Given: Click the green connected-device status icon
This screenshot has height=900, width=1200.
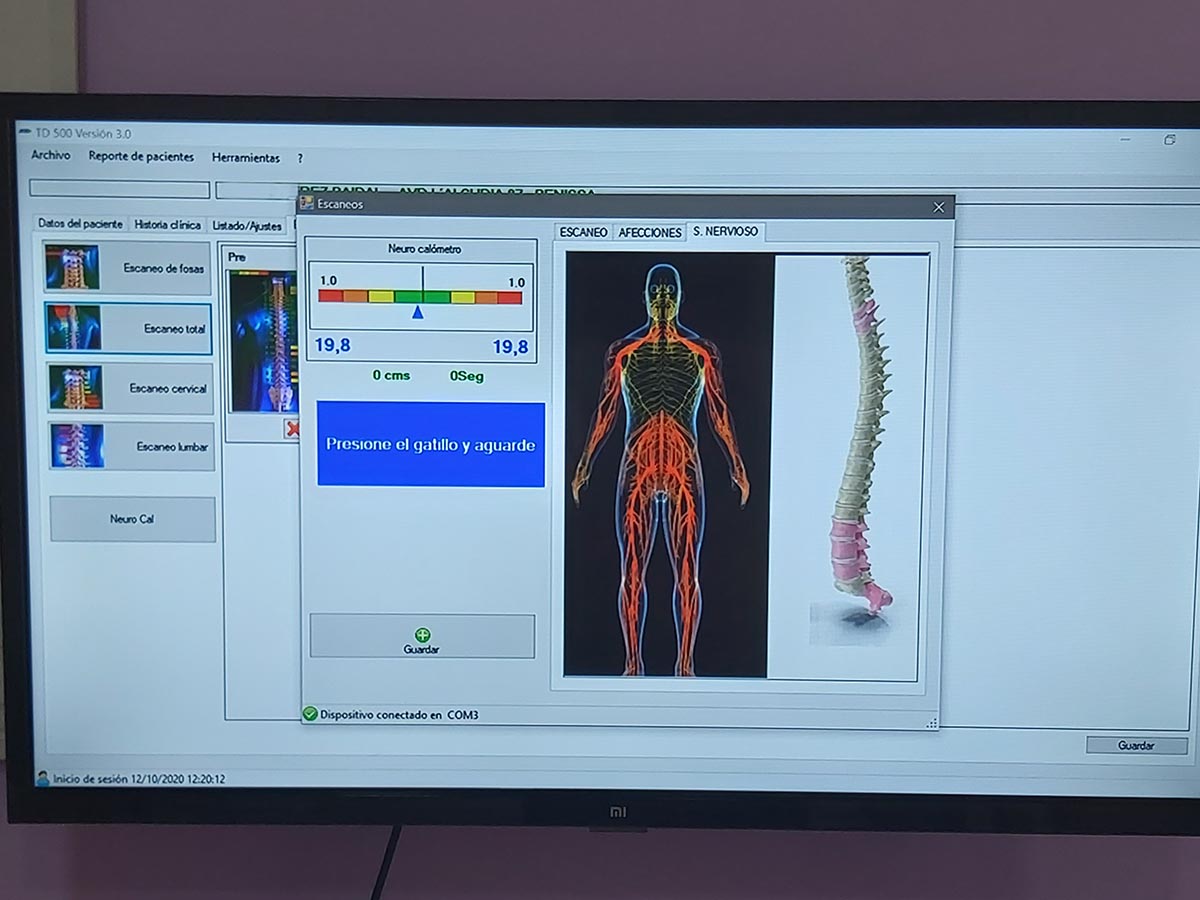Looking at the screenshot, I should coord(310,714).
